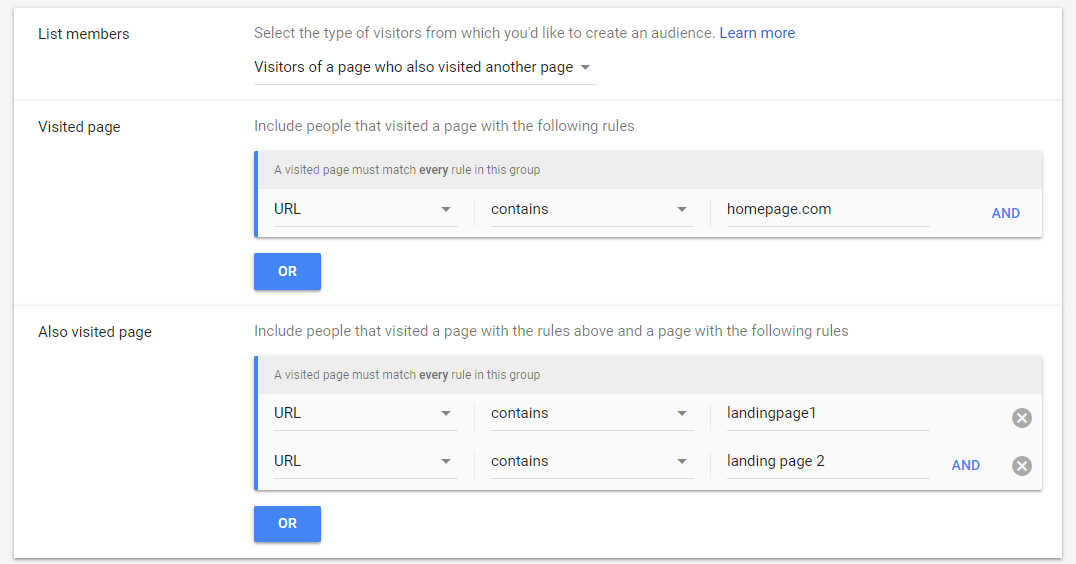Screen dimensions: 1076x564
Task: Delete the landing page 2 rule
Action: coord(1021,466)
